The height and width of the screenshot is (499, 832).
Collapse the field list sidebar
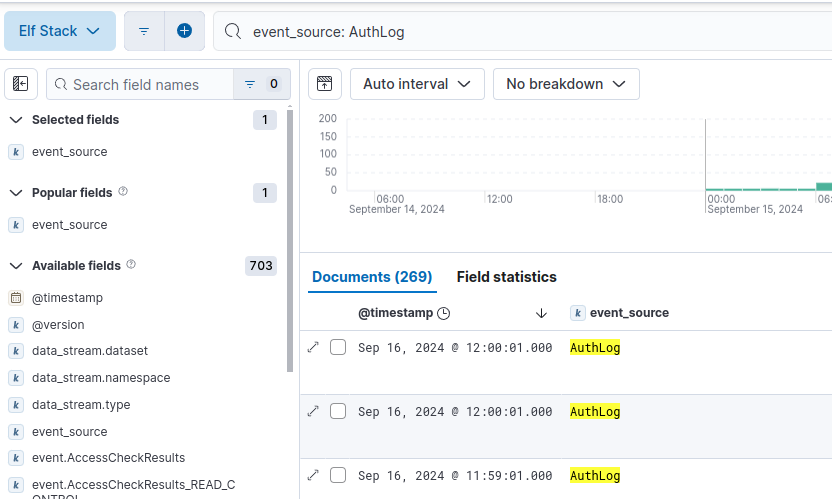click(21, 84)
